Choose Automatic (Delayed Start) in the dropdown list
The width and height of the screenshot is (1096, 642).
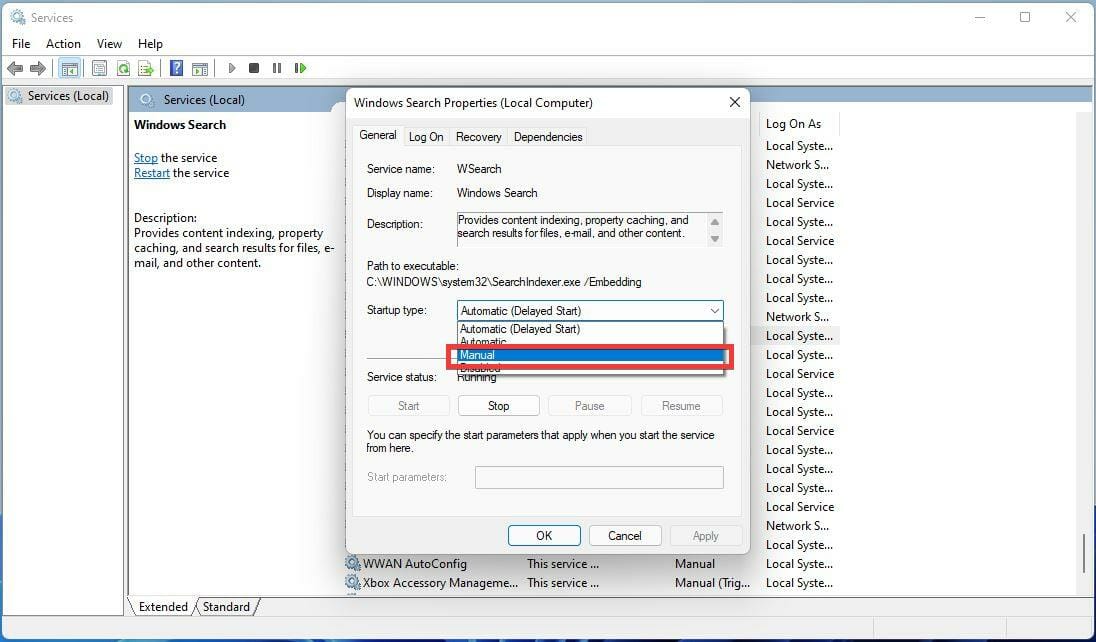point(590,329)
